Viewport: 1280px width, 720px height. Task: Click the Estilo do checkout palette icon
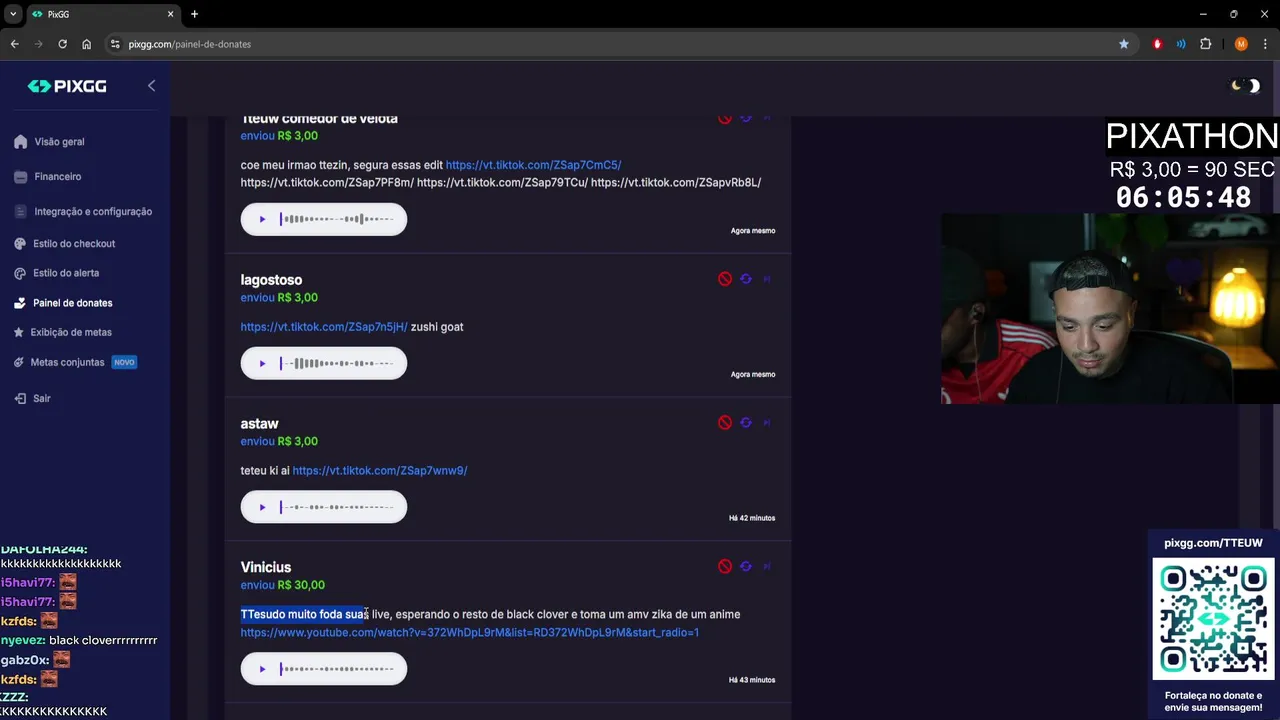click(x=20, y=243)
